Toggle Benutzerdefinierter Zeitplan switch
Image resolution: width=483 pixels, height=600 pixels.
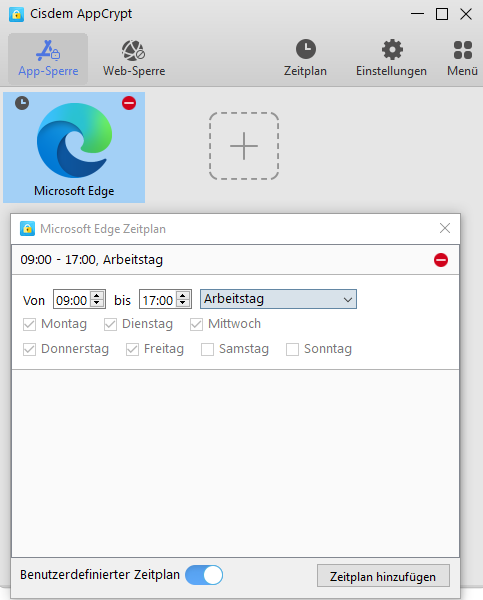pyautogui.click(x=204, y=575)
